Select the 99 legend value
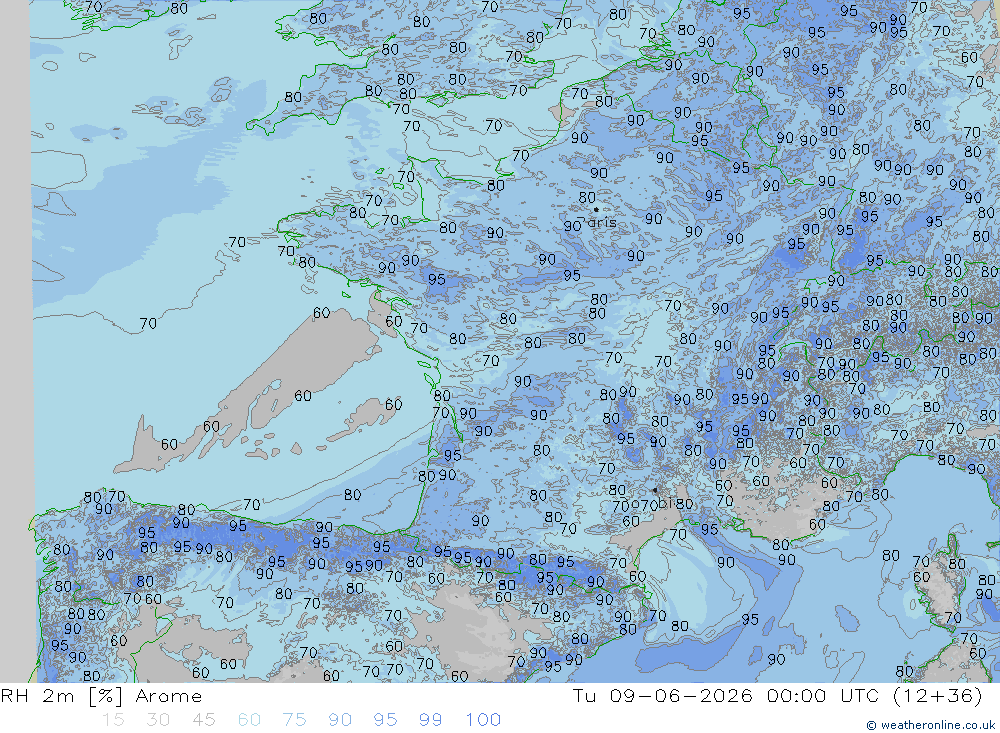 [430, 720]
